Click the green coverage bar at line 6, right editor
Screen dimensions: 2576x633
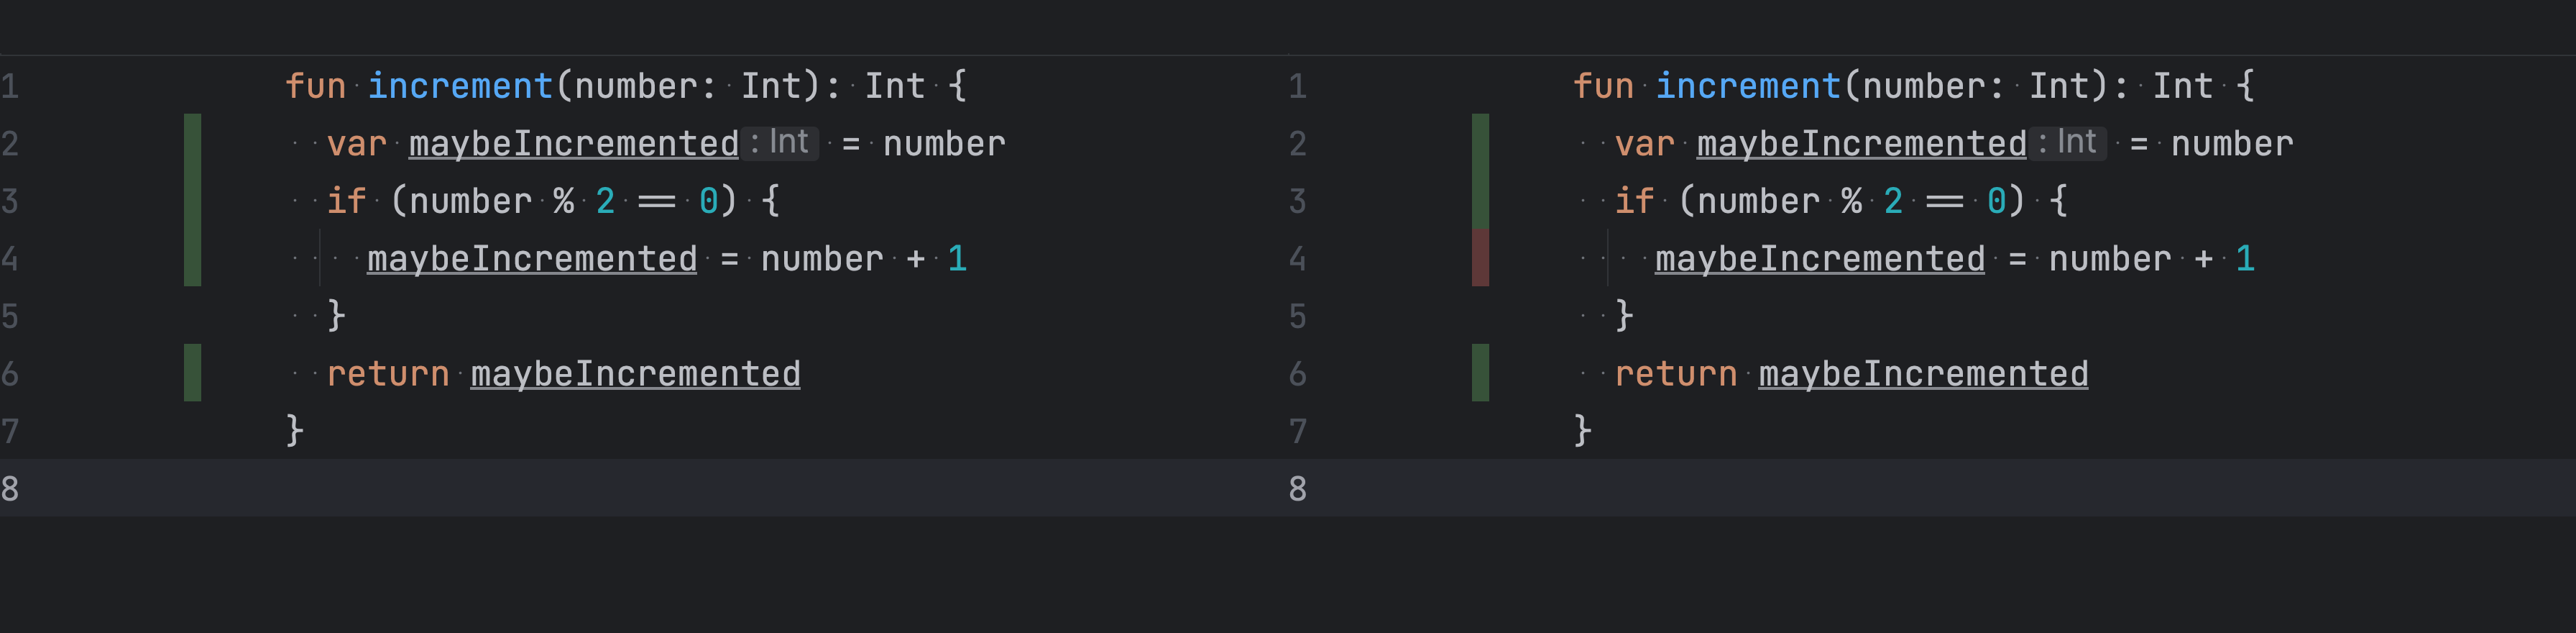tap(1480, 373)
